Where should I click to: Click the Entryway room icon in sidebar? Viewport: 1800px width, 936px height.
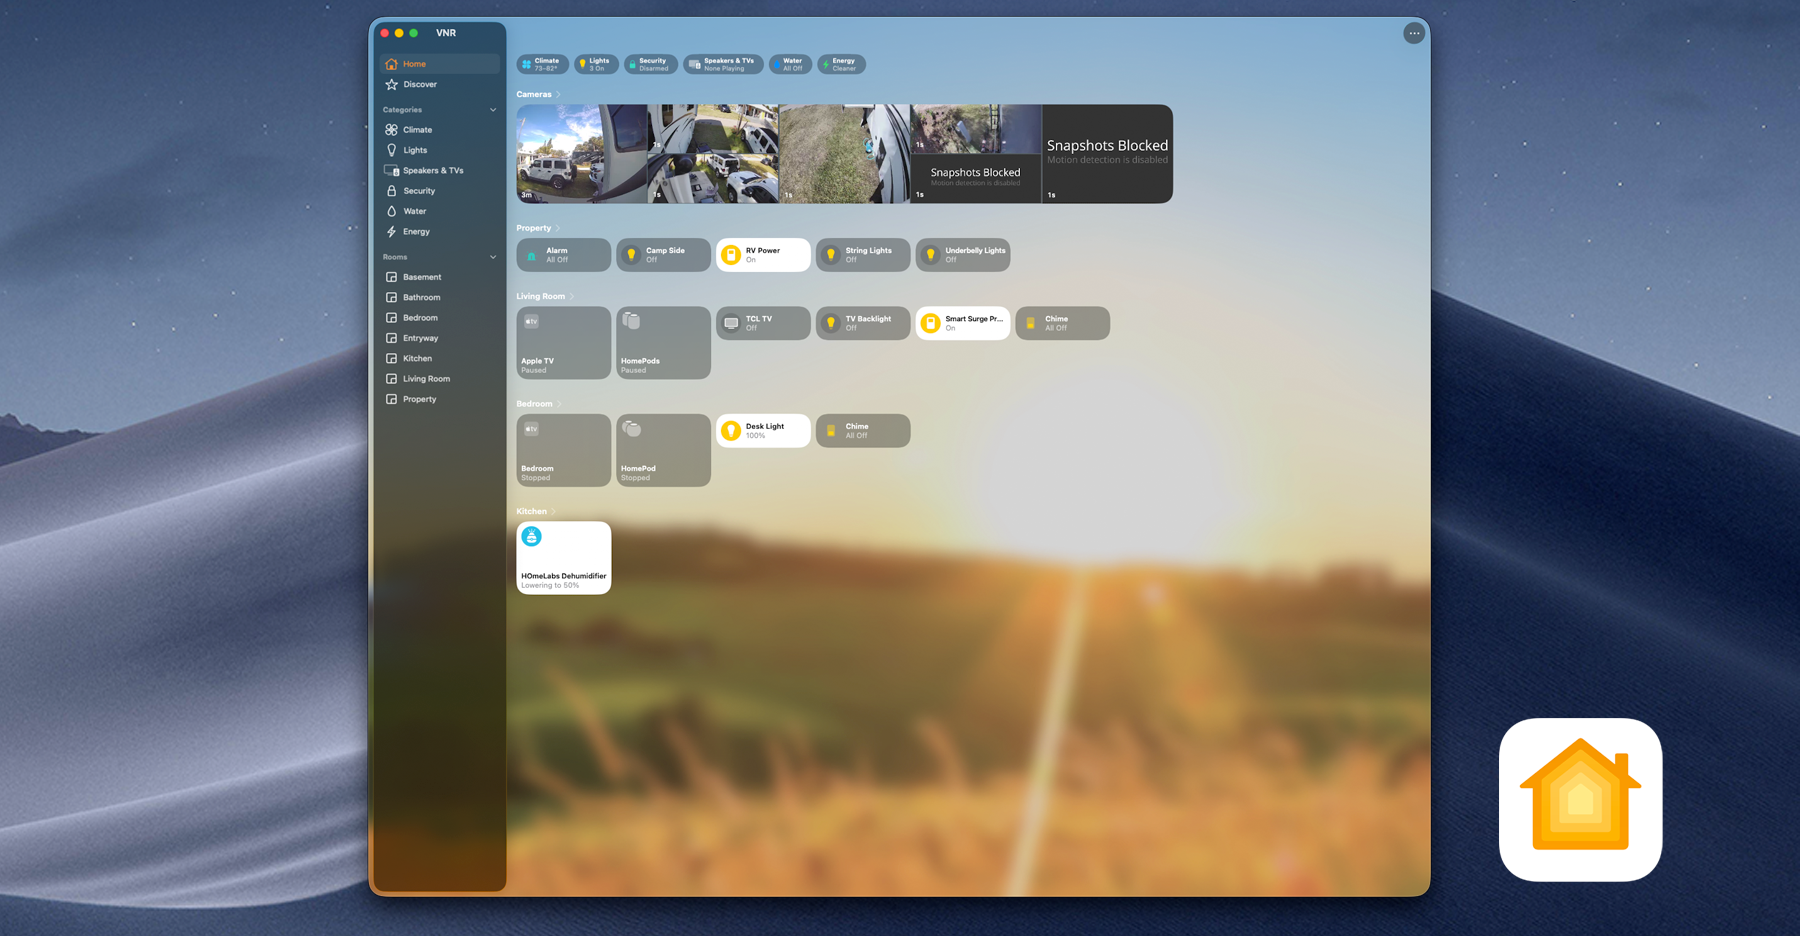tap(391, 338)
